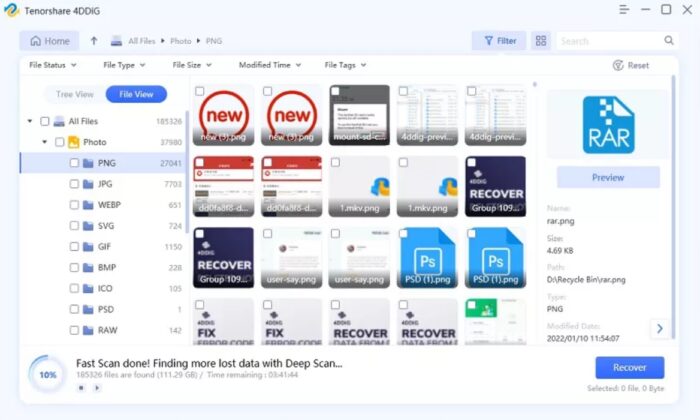Select the File View tab
Viewport: 700px width, 420px height.
[136, 94]
